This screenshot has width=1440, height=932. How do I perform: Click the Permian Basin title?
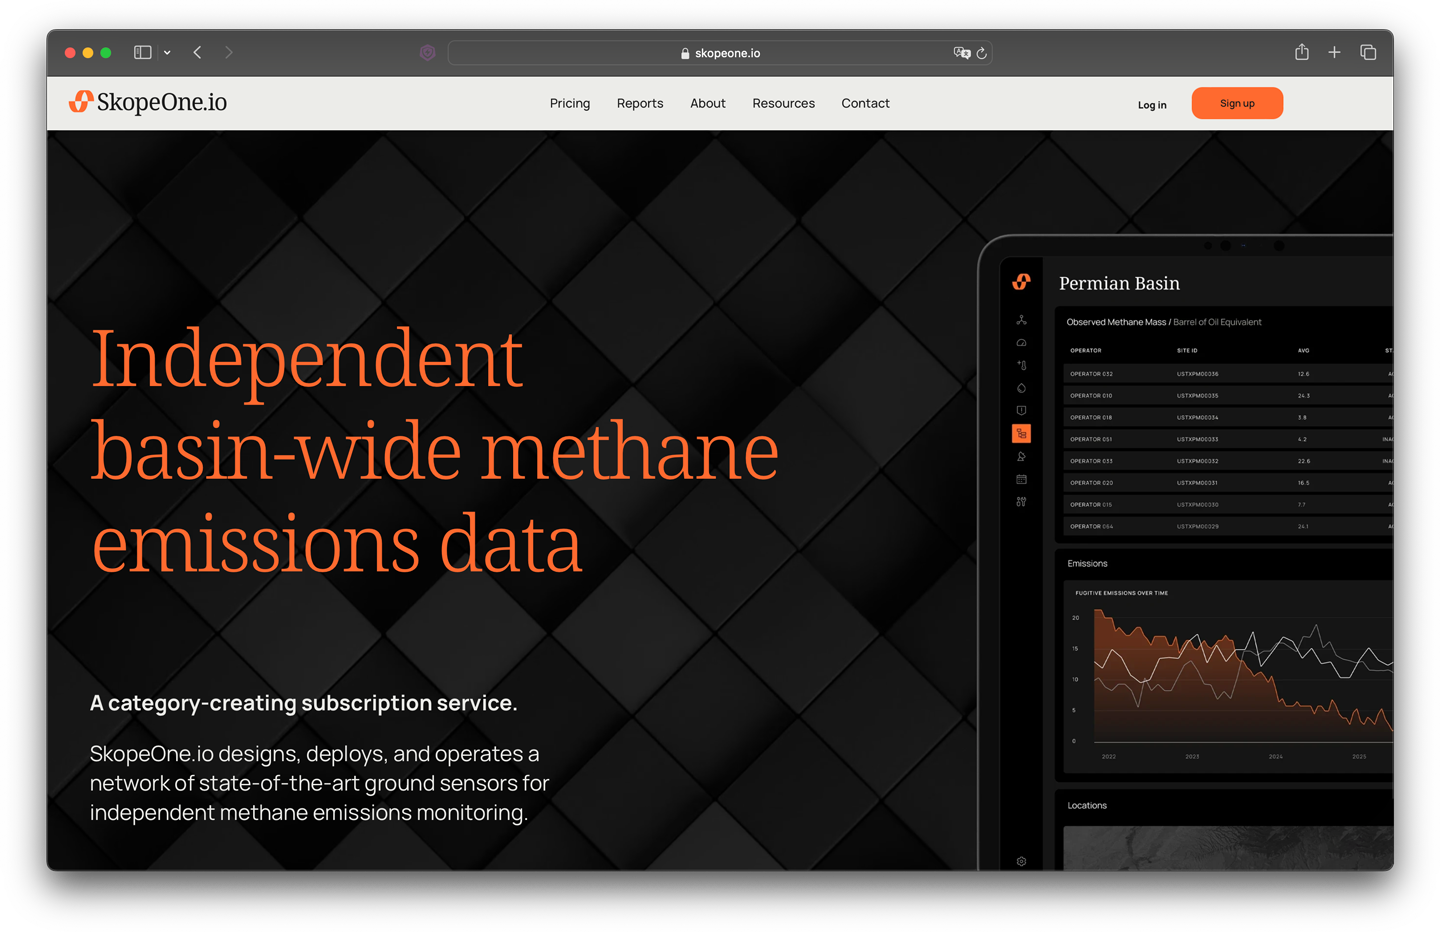1119,283
